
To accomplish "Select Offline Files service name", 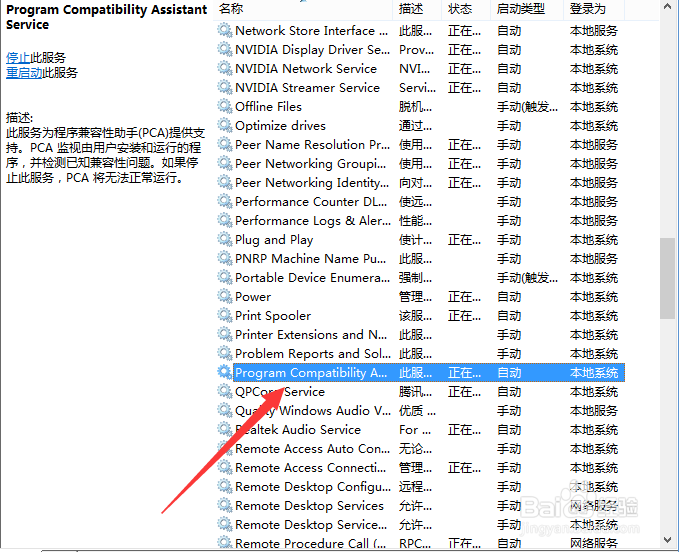I will 268,107.
